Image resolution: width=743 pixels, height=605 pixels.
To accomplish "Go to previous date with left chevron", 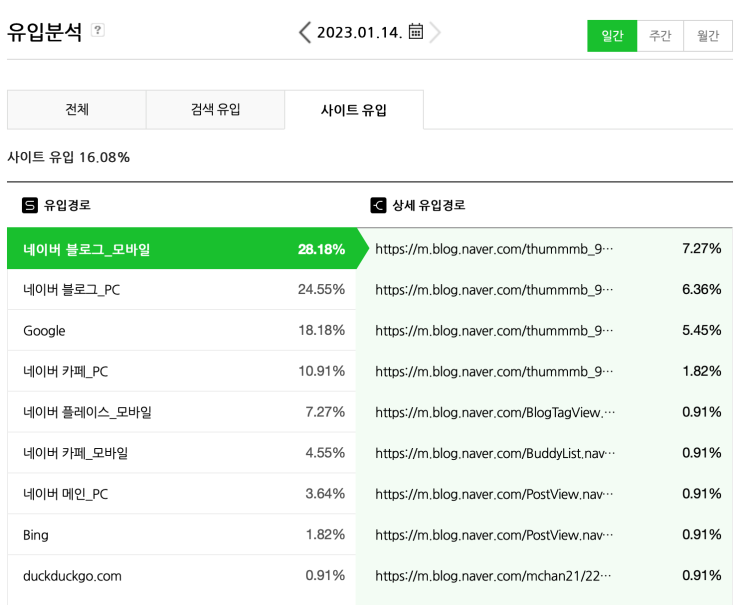I will tap(305, 32).
